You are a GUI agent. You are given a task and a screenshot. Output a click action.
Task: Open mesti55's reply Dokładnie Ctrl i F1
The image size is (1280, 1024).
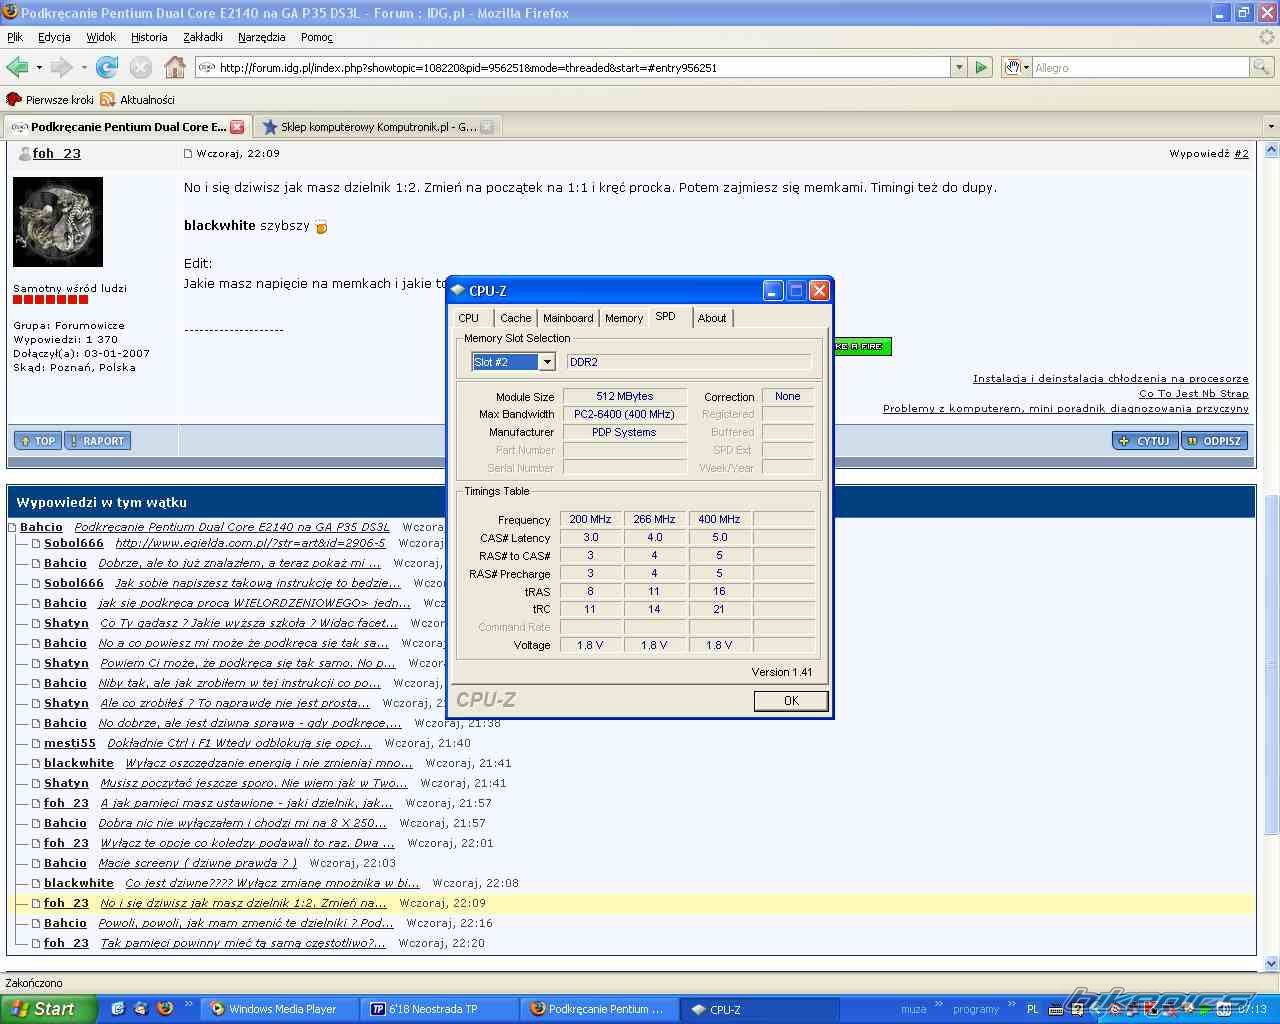(239, 743)
